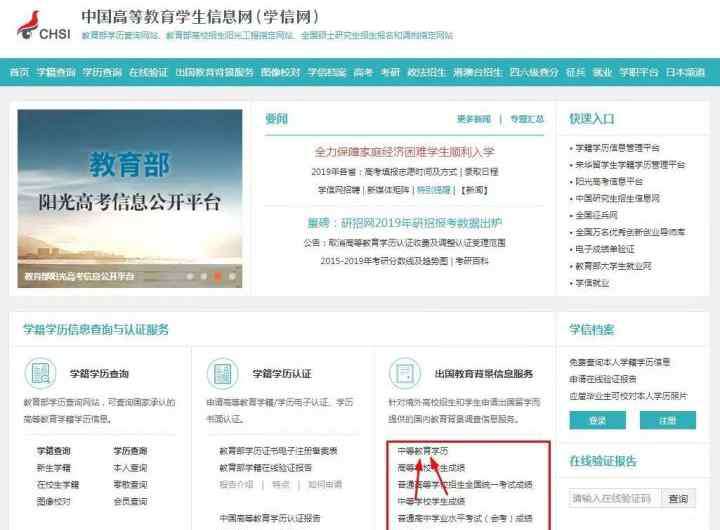Open the 新媒体矩阵 link

pos(388,190)
